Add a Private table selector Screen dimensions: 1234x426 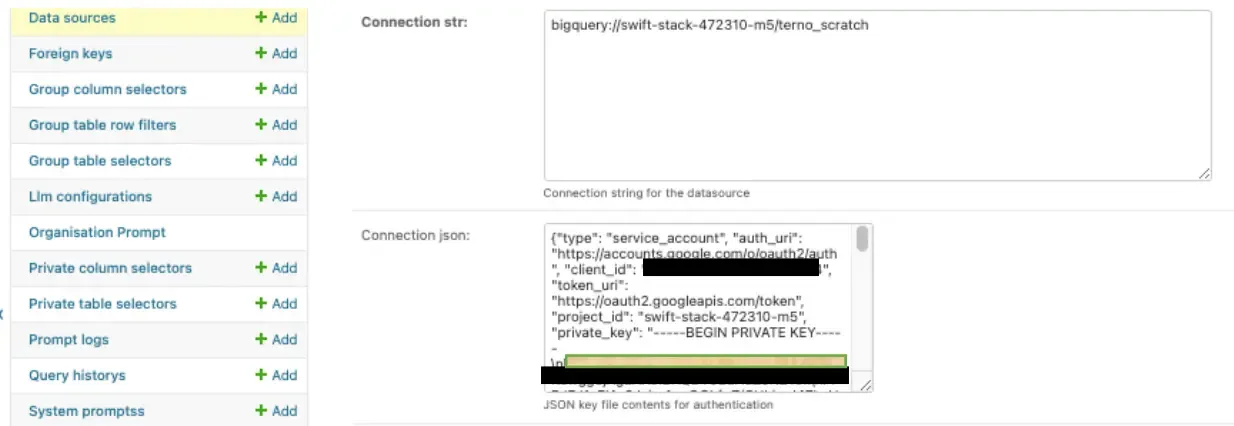(x=276, y=304)
